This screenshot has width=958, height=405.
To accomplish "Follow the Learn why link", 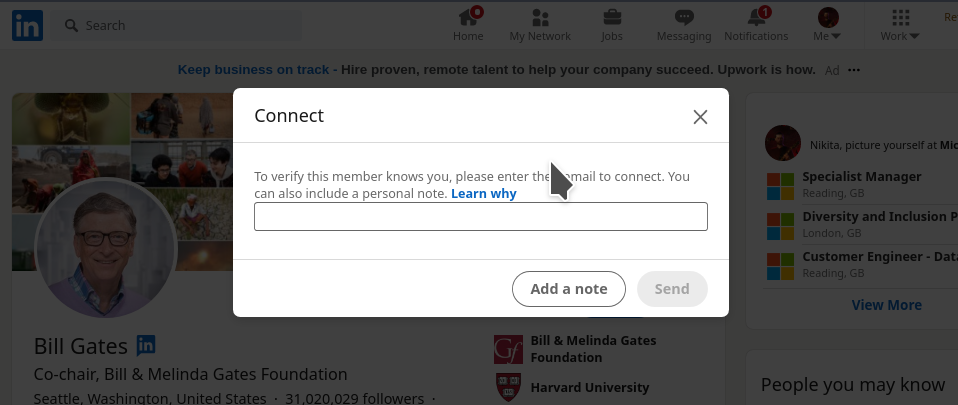I will [x=484, y=194].
